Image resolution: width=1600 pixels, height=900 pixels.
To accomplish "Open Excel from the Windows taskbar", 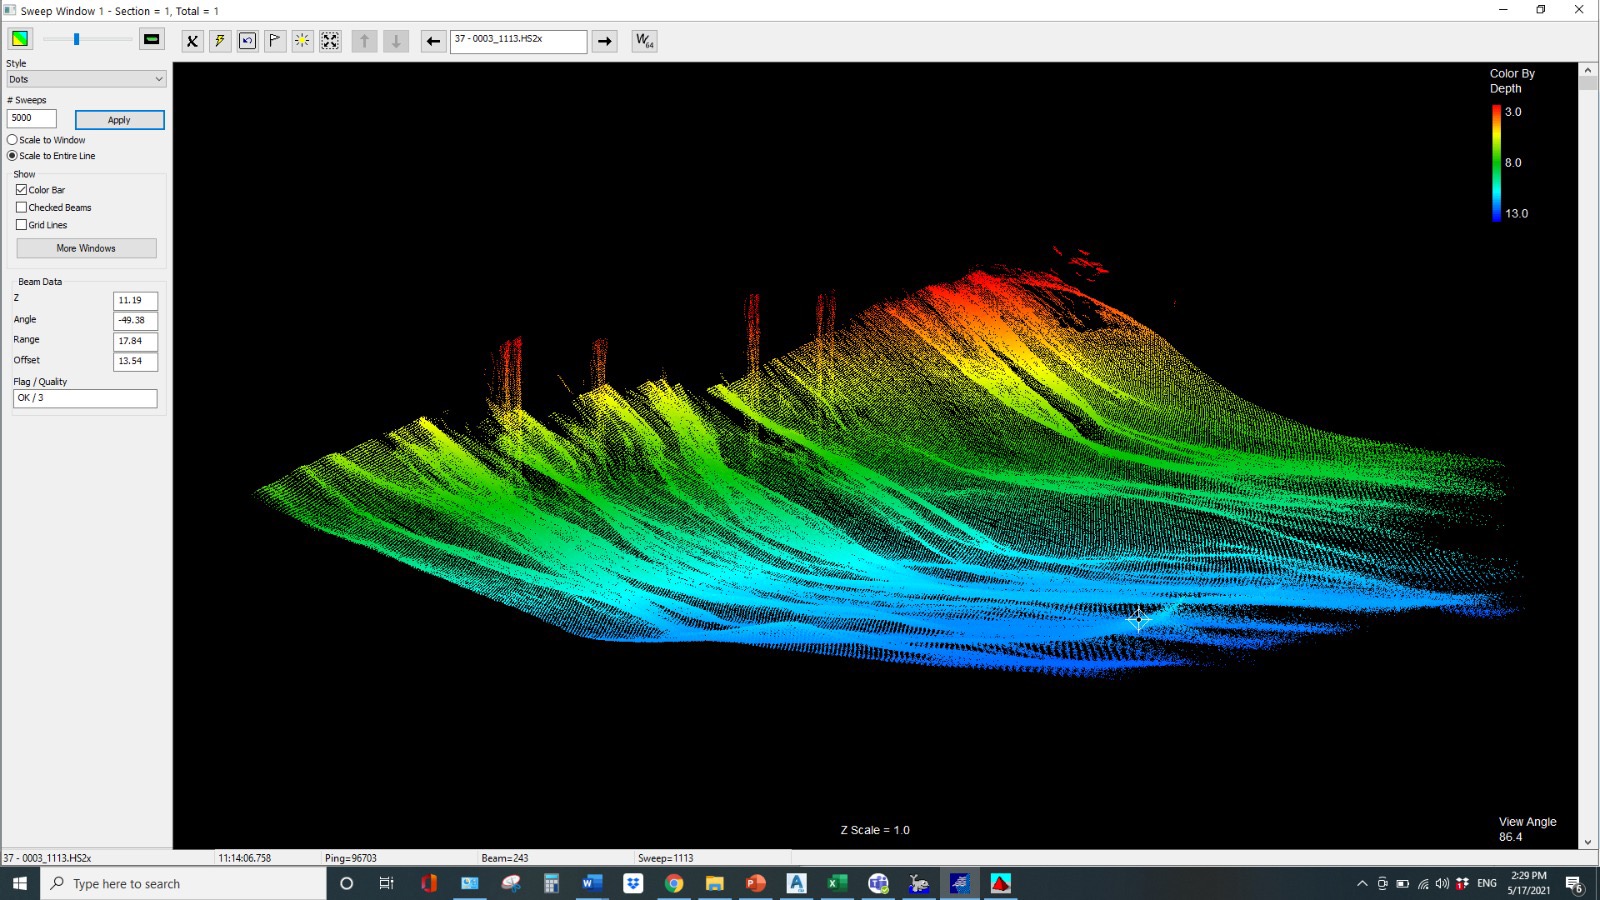I will [837, 883].
